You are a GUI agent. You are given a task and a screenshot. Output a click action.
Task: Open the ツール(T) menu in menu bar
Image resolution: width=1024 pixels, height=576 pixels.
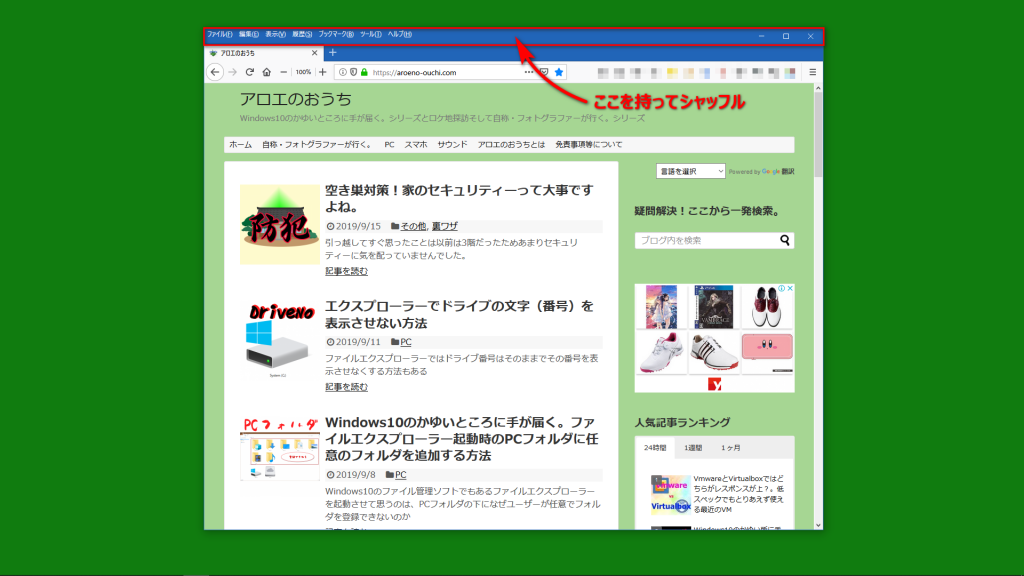pos(370,35)
